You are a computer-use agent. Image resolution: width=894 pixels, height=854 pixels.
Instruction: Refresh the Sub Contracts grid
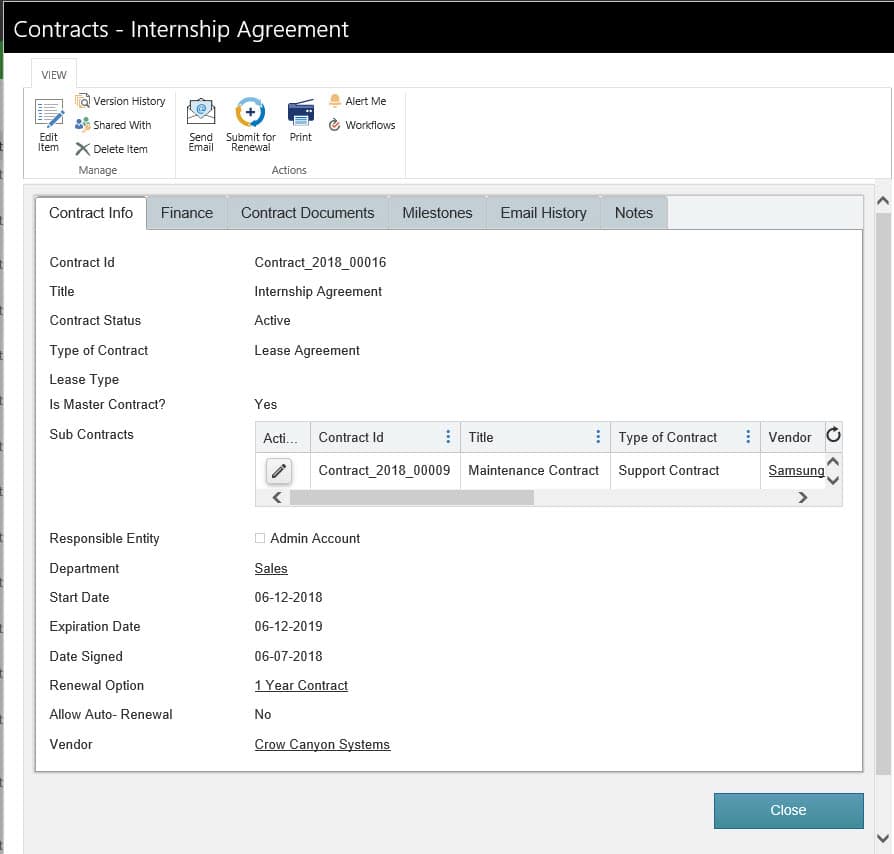pyautogui.click(x=833, y=435)
